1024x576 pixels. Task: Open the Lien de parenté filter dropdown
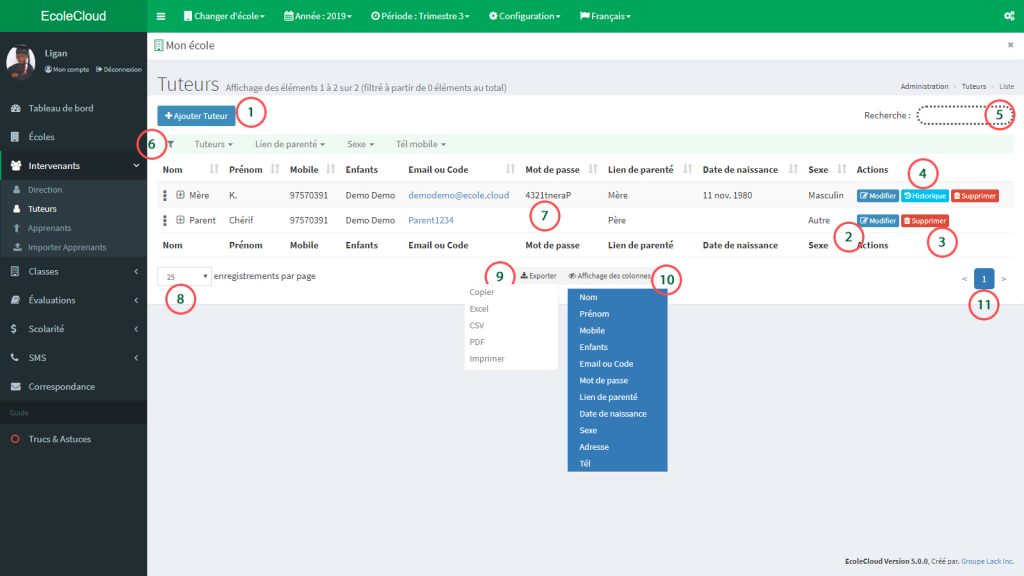[286, 144]
